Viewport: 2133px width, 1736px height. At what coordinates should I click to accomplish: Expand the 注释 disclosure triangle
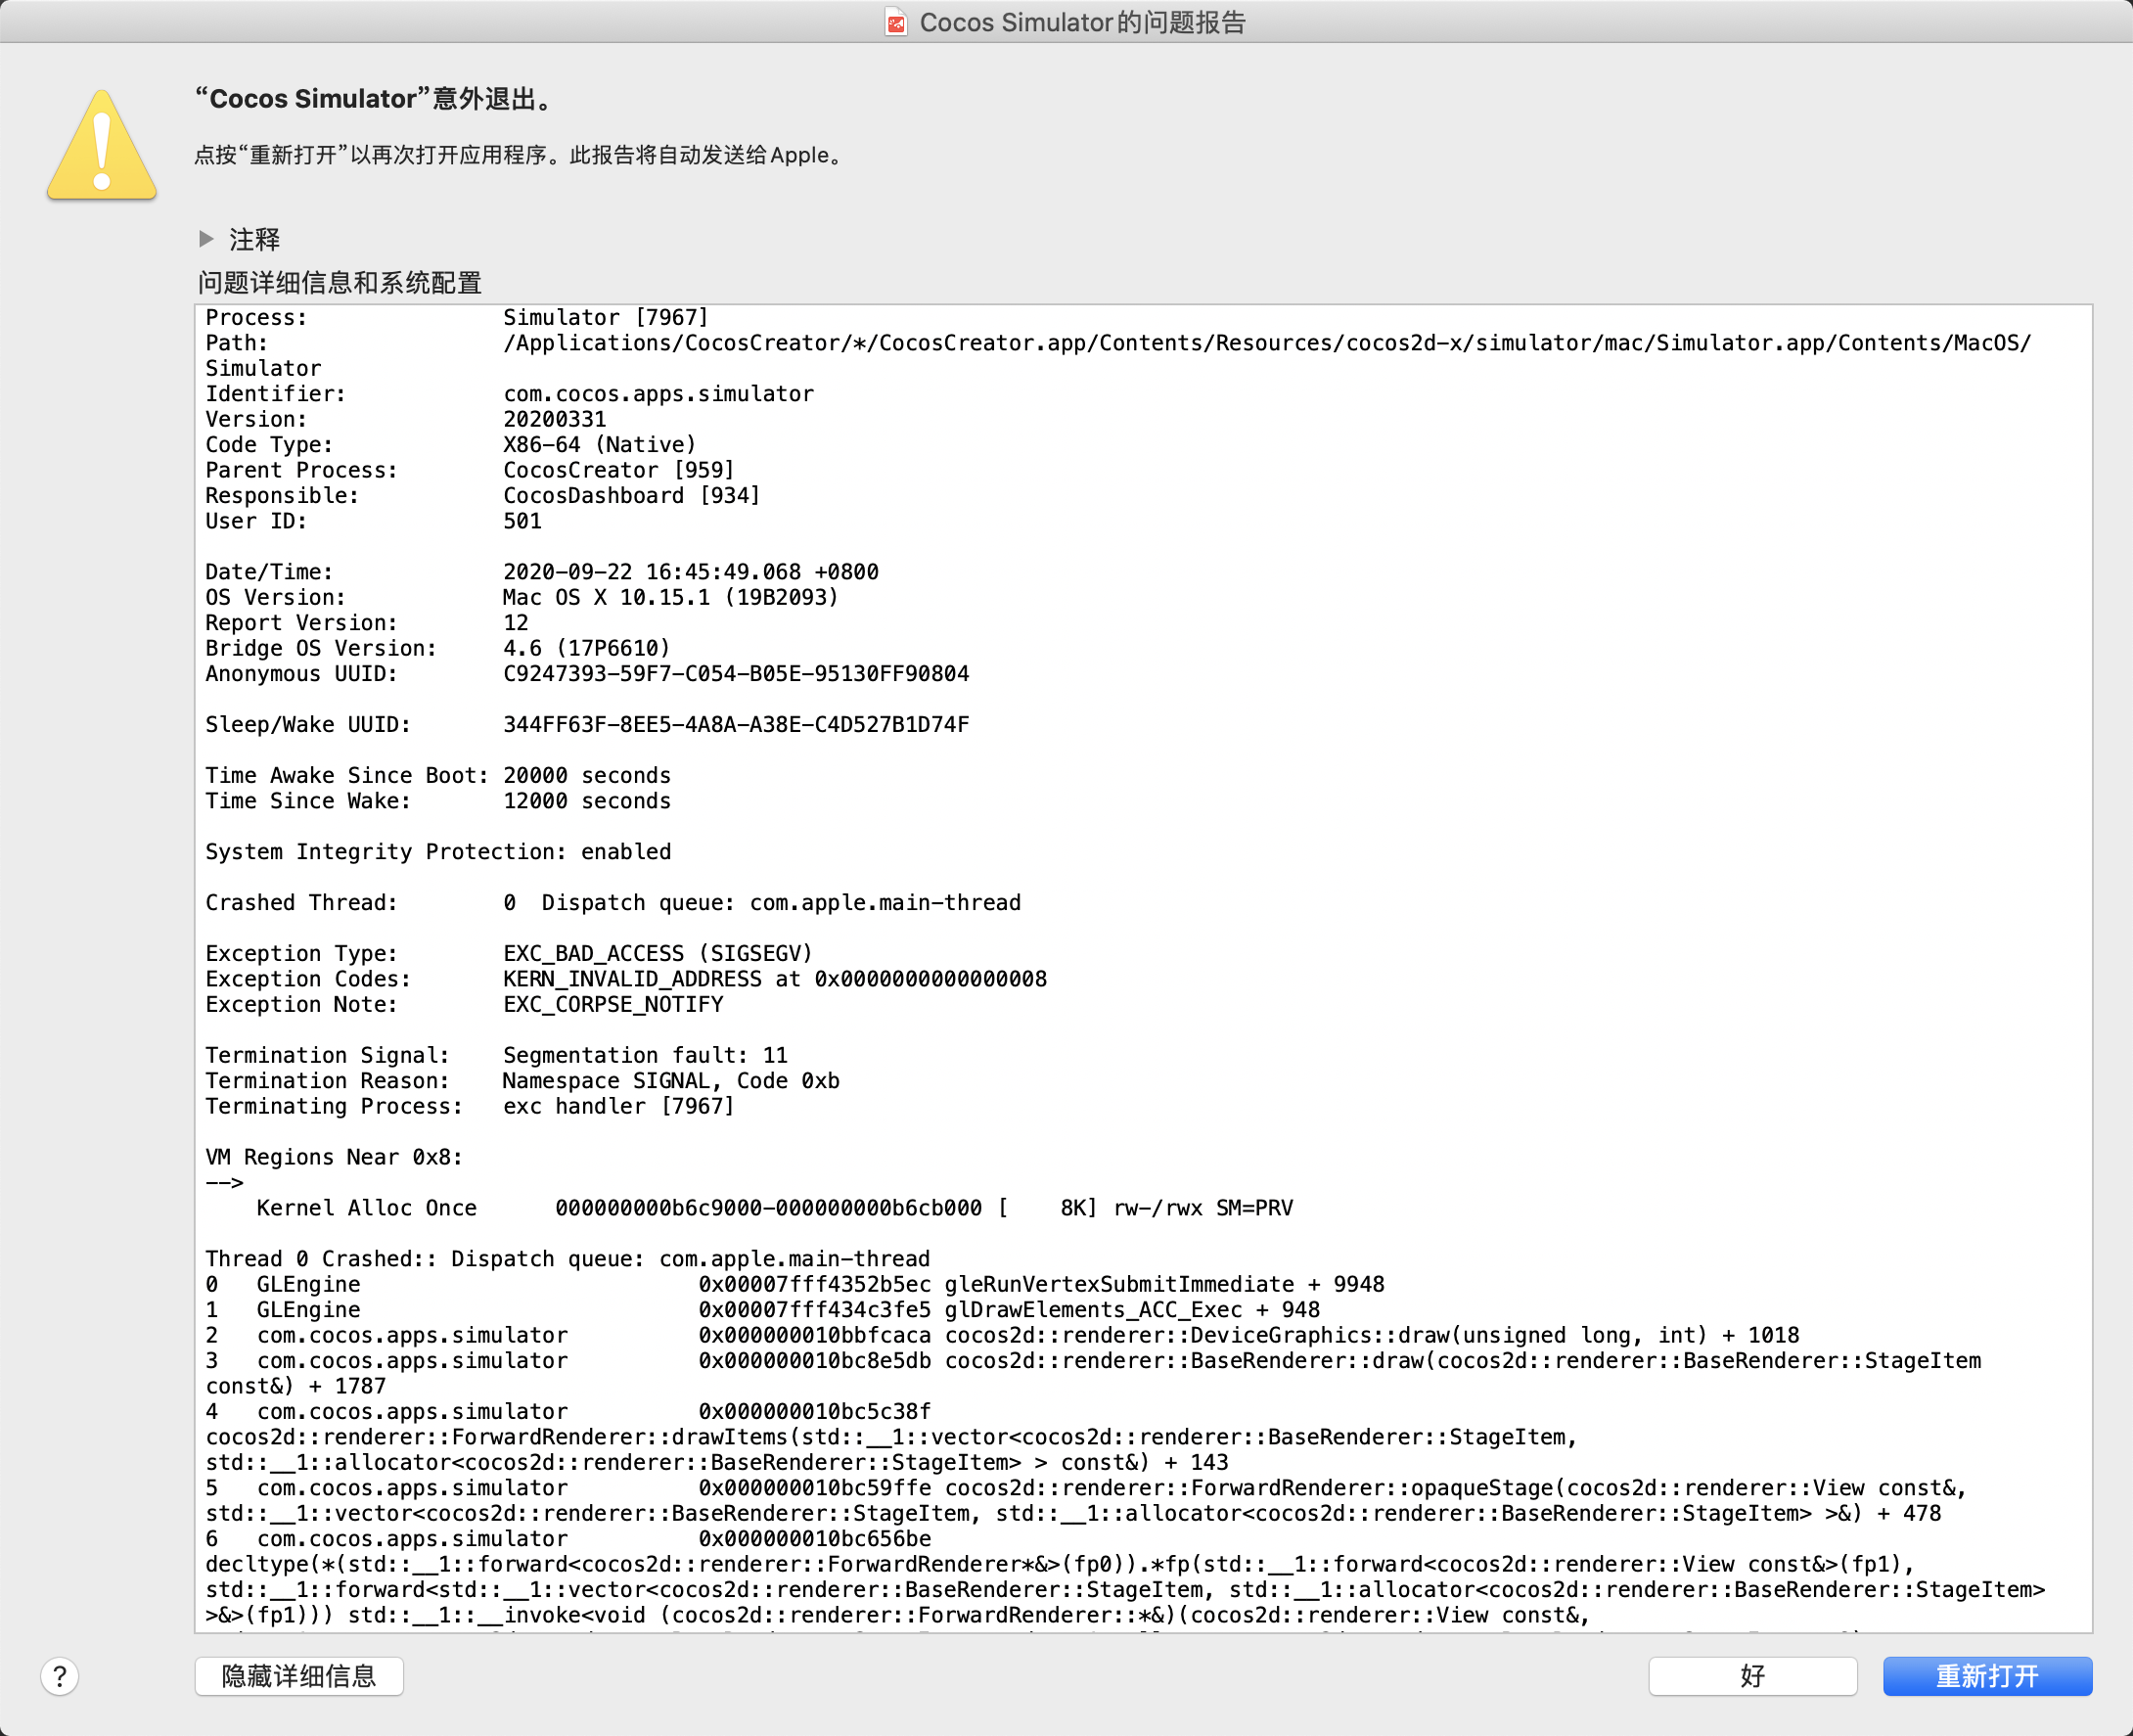206,239
